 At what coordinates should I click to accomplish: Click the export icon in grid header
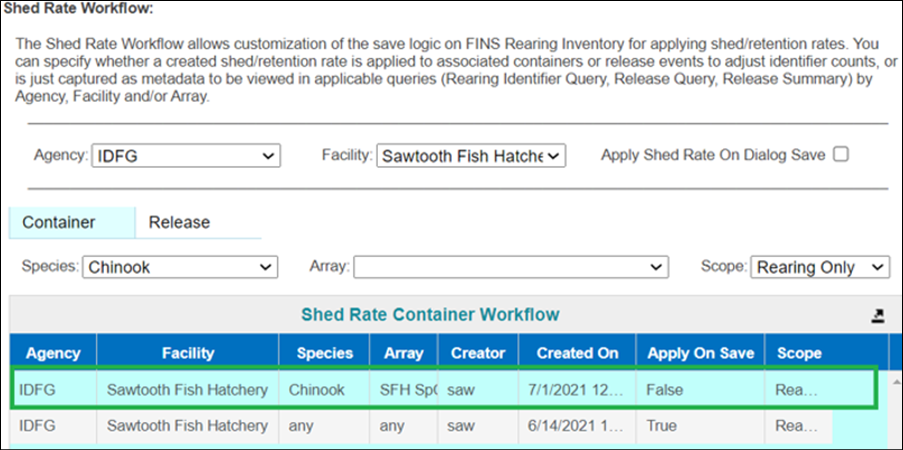[878, 316]
